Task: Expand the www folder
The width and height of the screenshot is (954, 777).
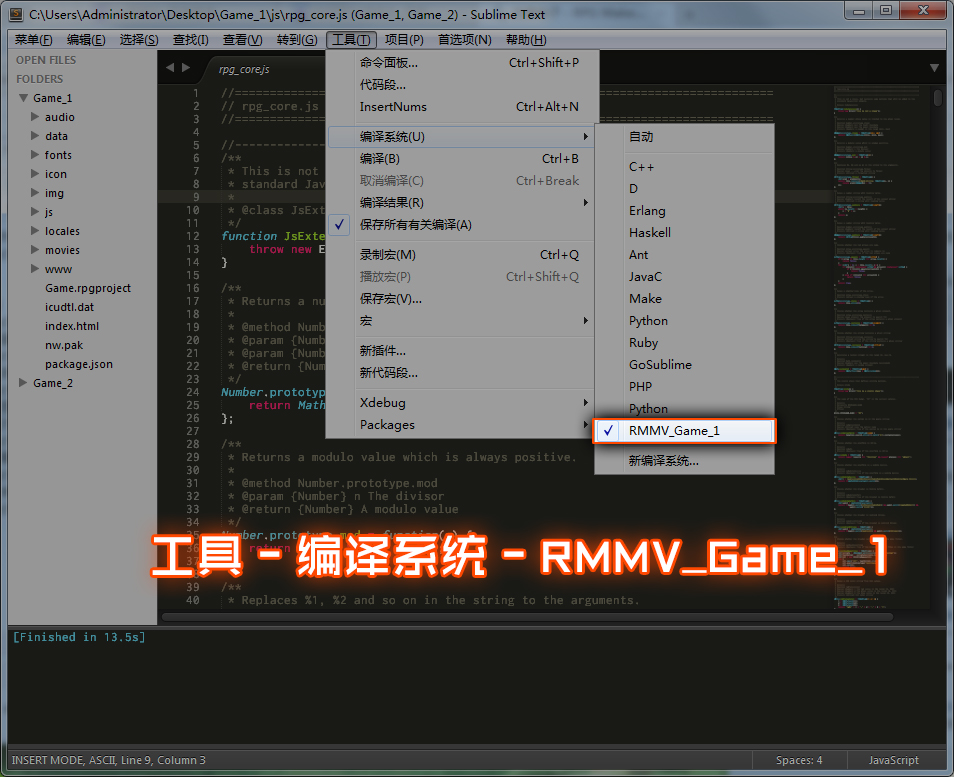Action: pyautogui.click(x=35, y=269)
